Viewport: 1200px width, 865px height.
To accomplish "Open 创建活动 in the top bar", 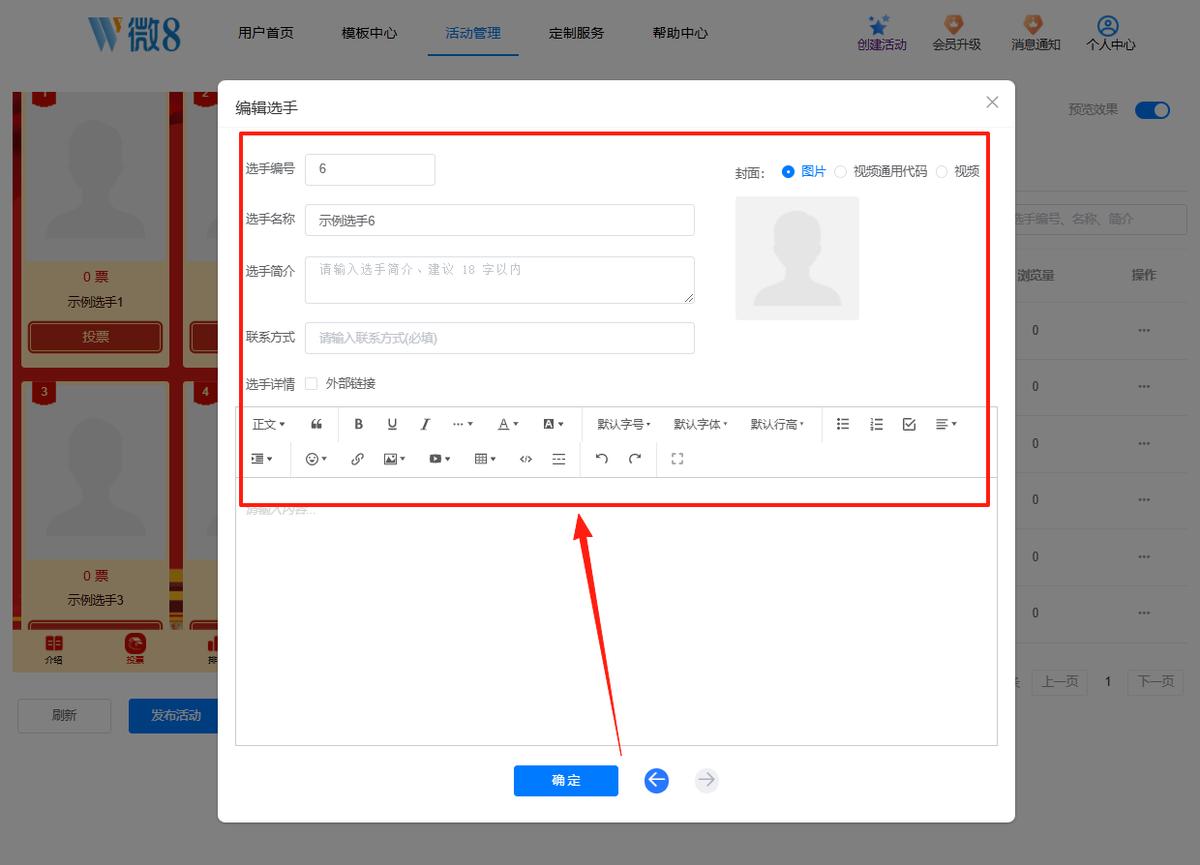I will (881, 33).
